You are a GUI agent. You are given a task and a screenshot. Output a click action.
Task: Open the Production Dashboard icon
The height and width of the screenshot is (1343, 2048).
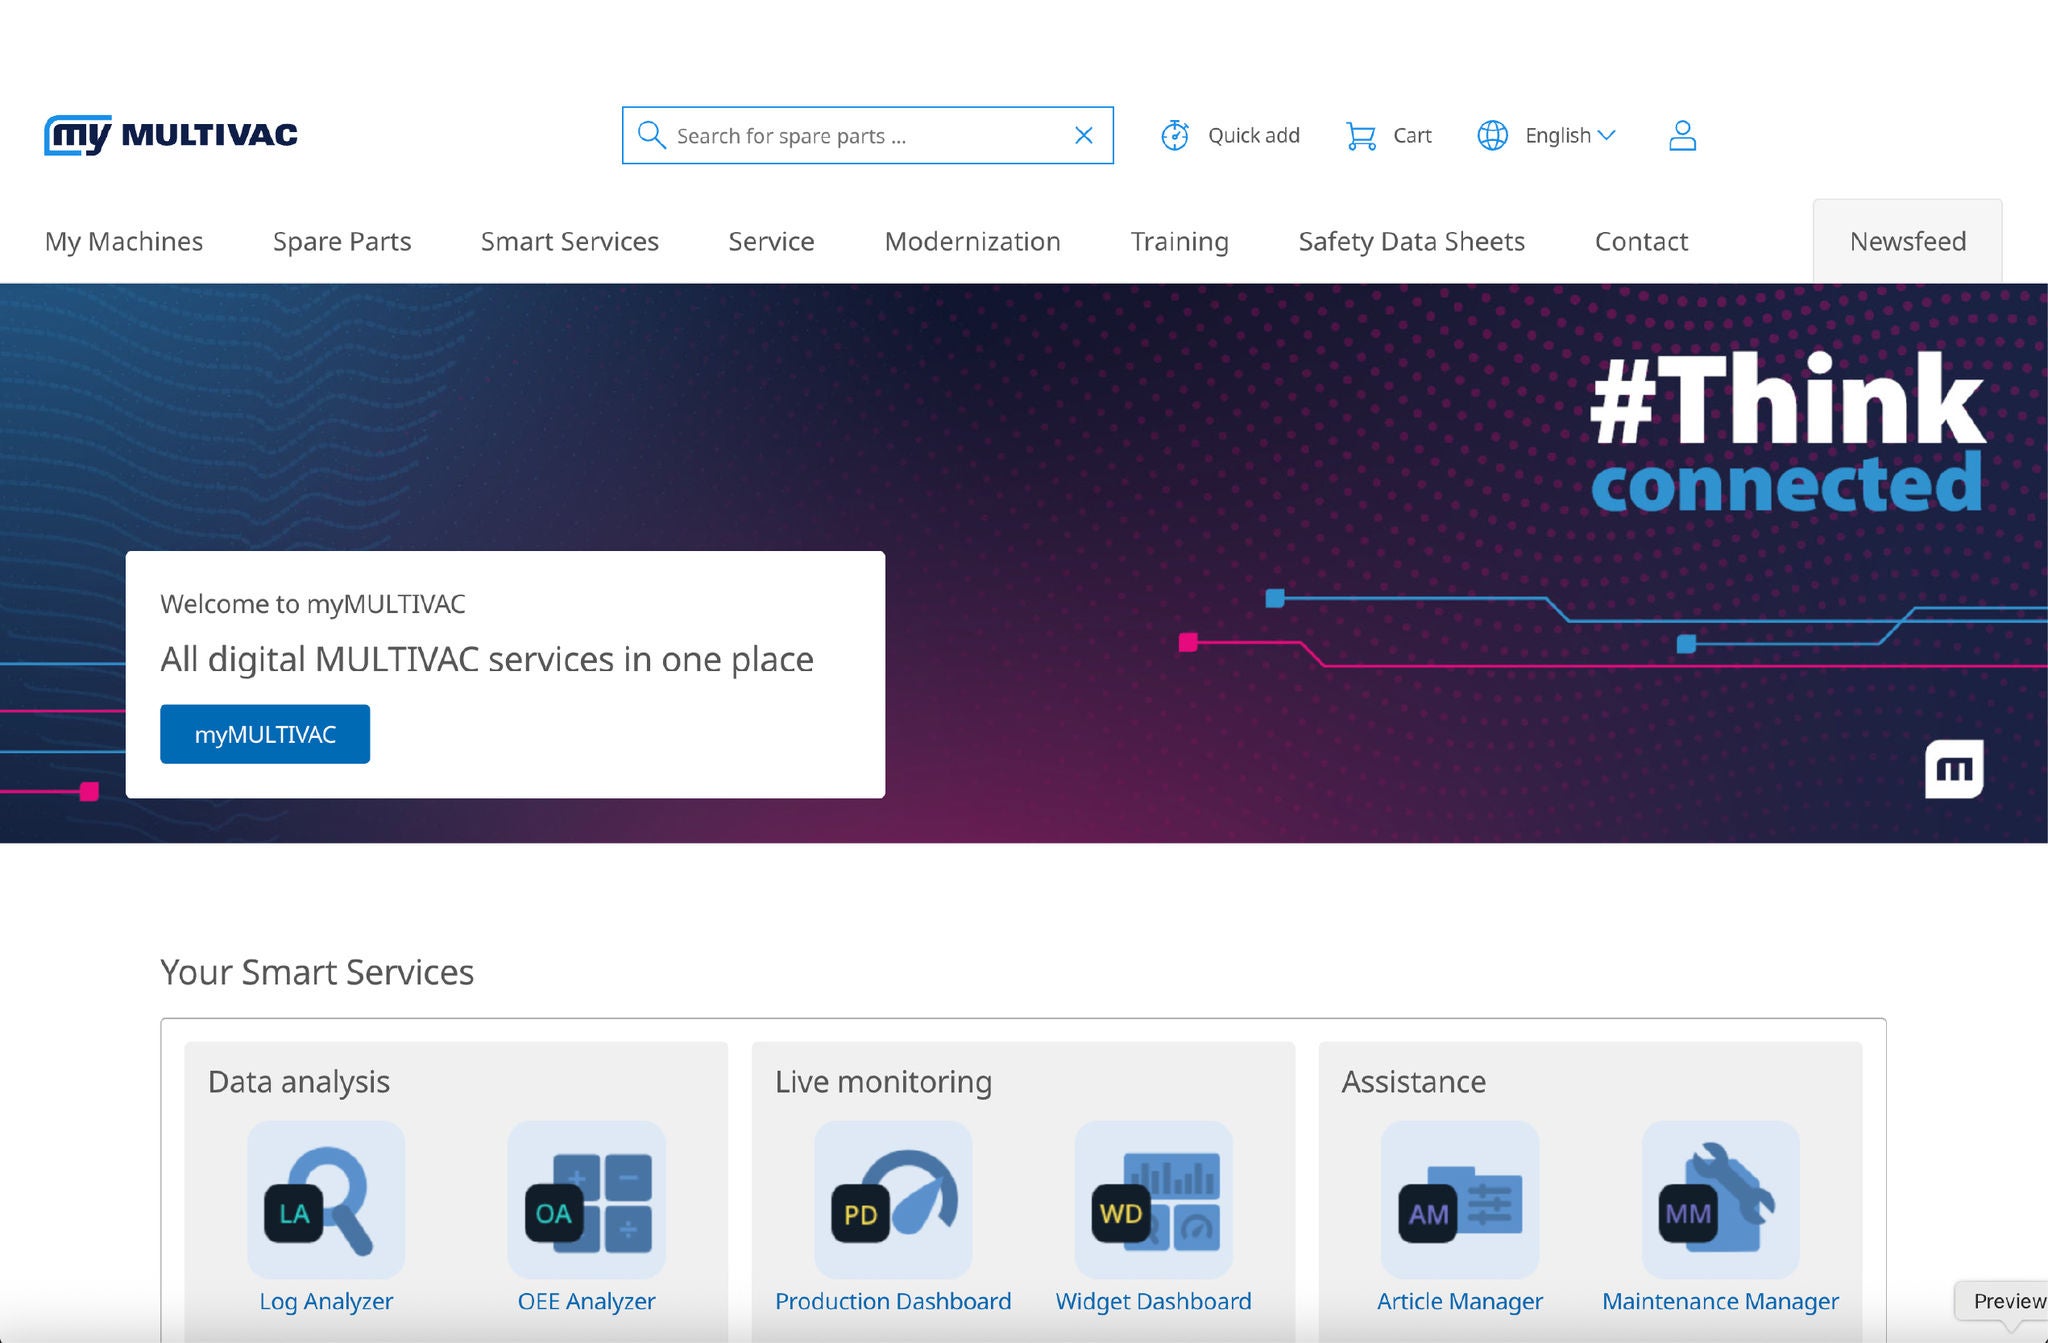point(893,1199)
